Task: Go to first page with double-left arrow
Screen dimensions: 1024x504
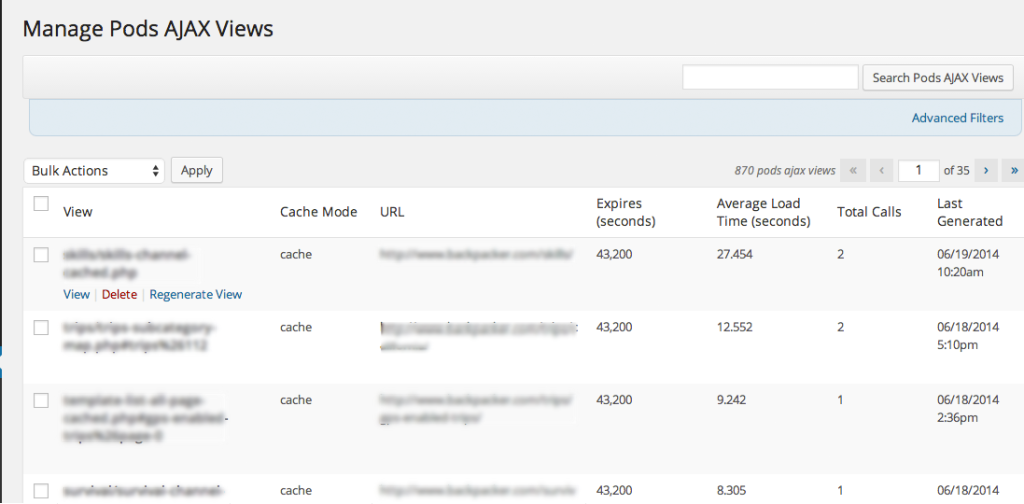Action: point(853,170)
